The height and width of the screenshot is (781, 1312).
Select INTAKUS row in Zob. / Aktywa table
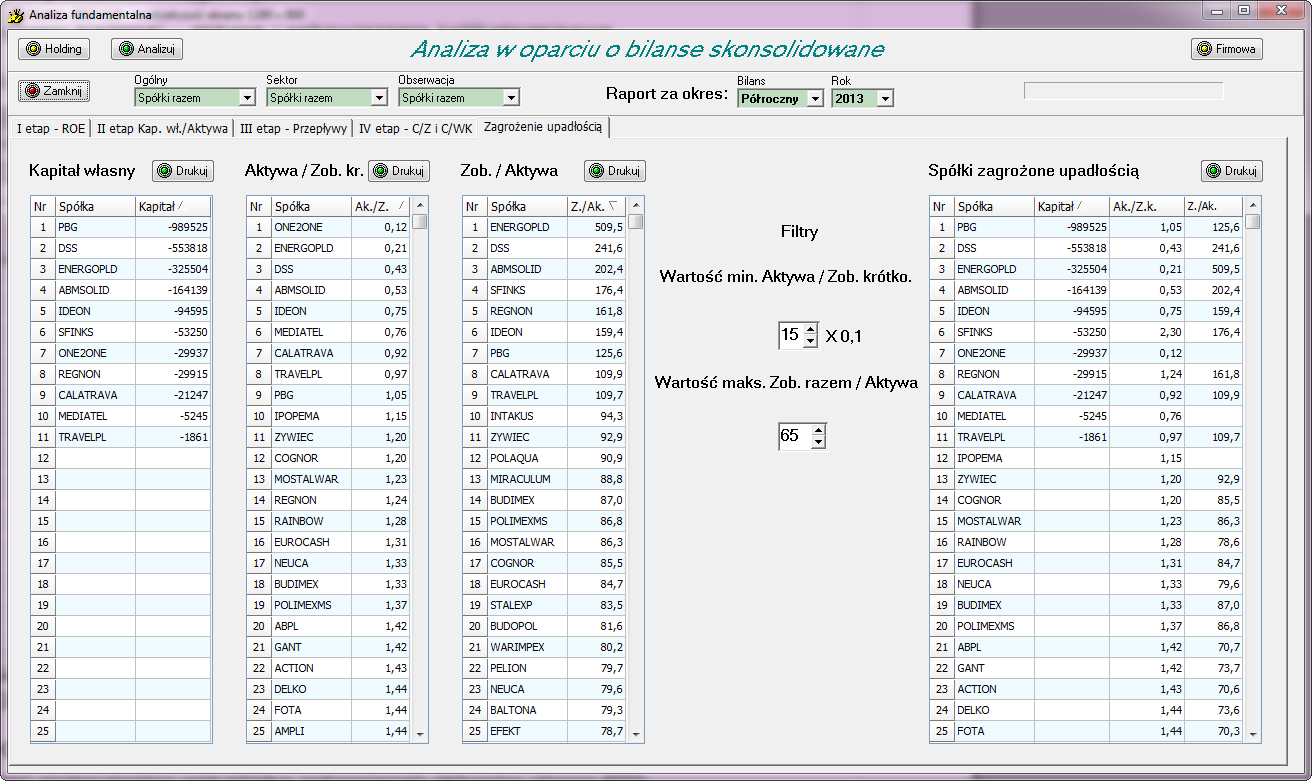point(545,416)
